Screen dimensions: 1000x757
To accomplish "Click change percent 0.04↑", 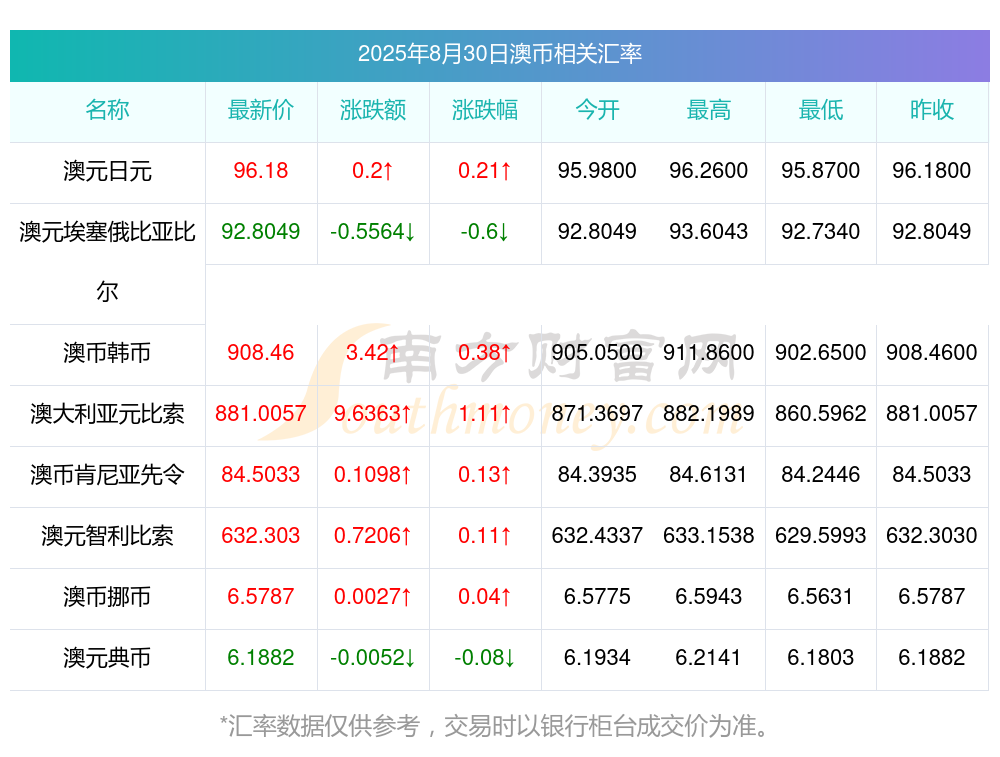I will click(x=485, y=596).
